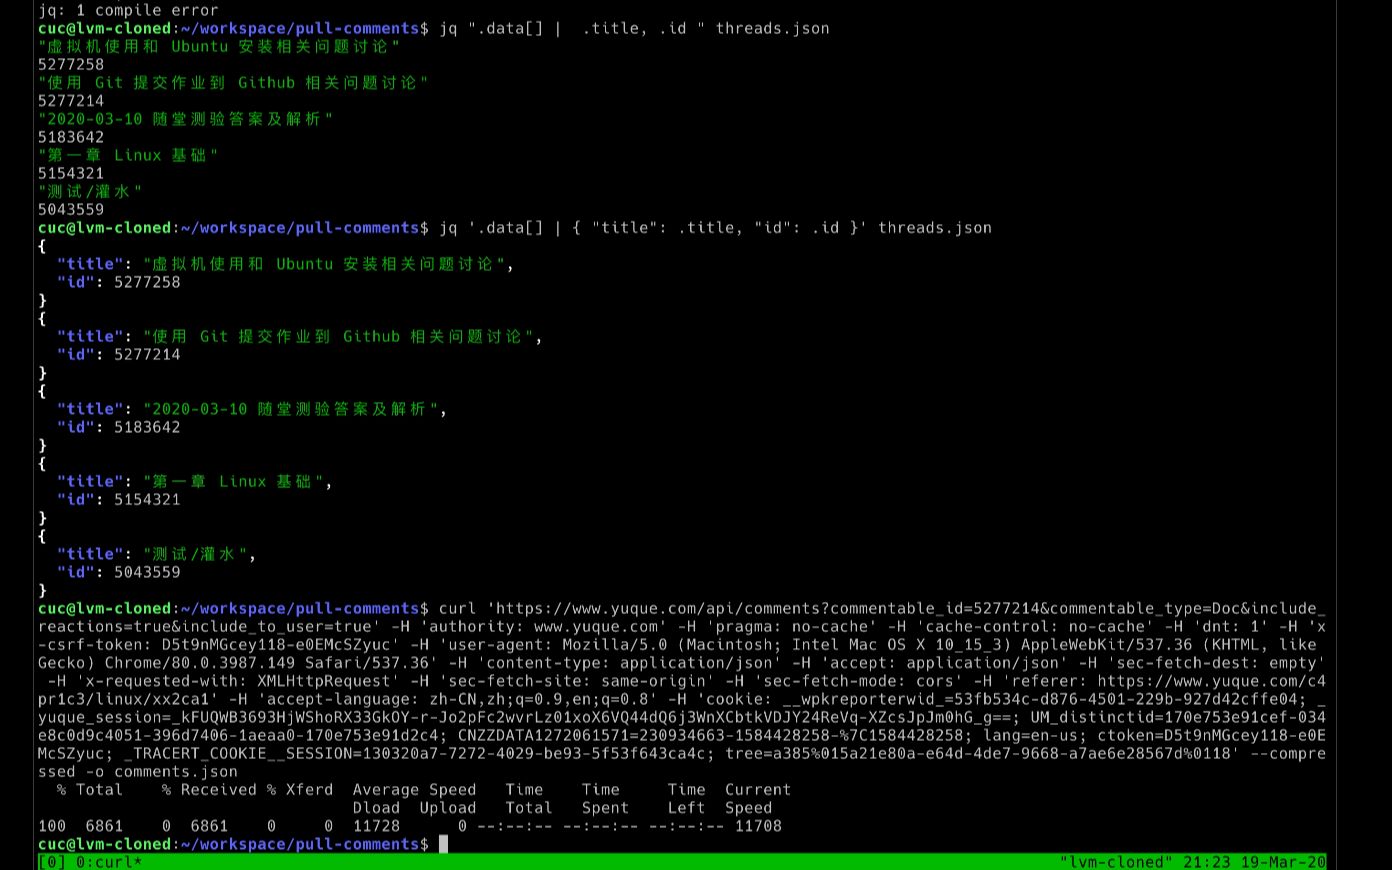
Task: Click the "% Total" progress column header
Action: coord(90,789)
